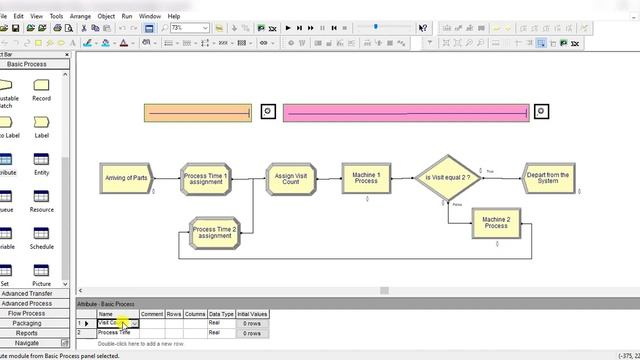
Task: Click the Start Over run button
Action: (x=334, y=28)
